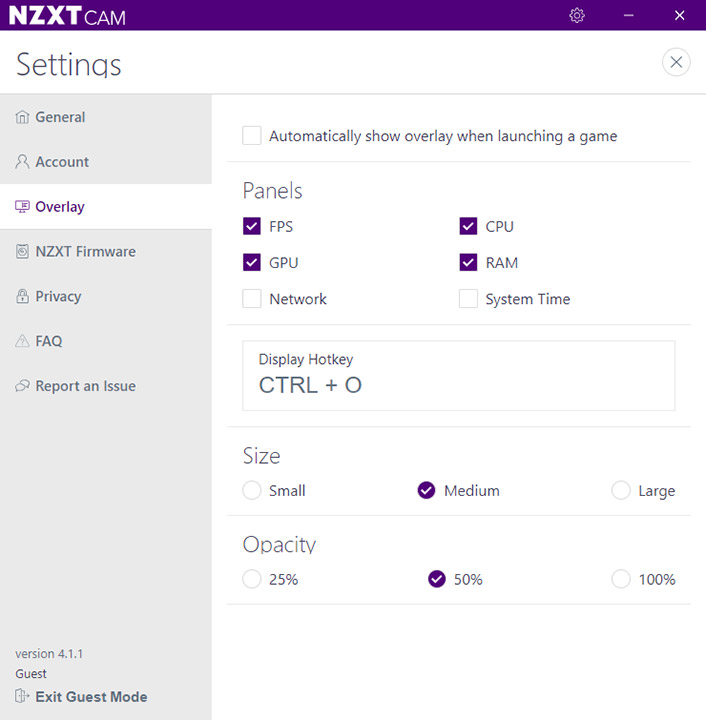Click the Report an Issue chat icon
Viewport: 706px width, 720px height.
click(23, 386)
